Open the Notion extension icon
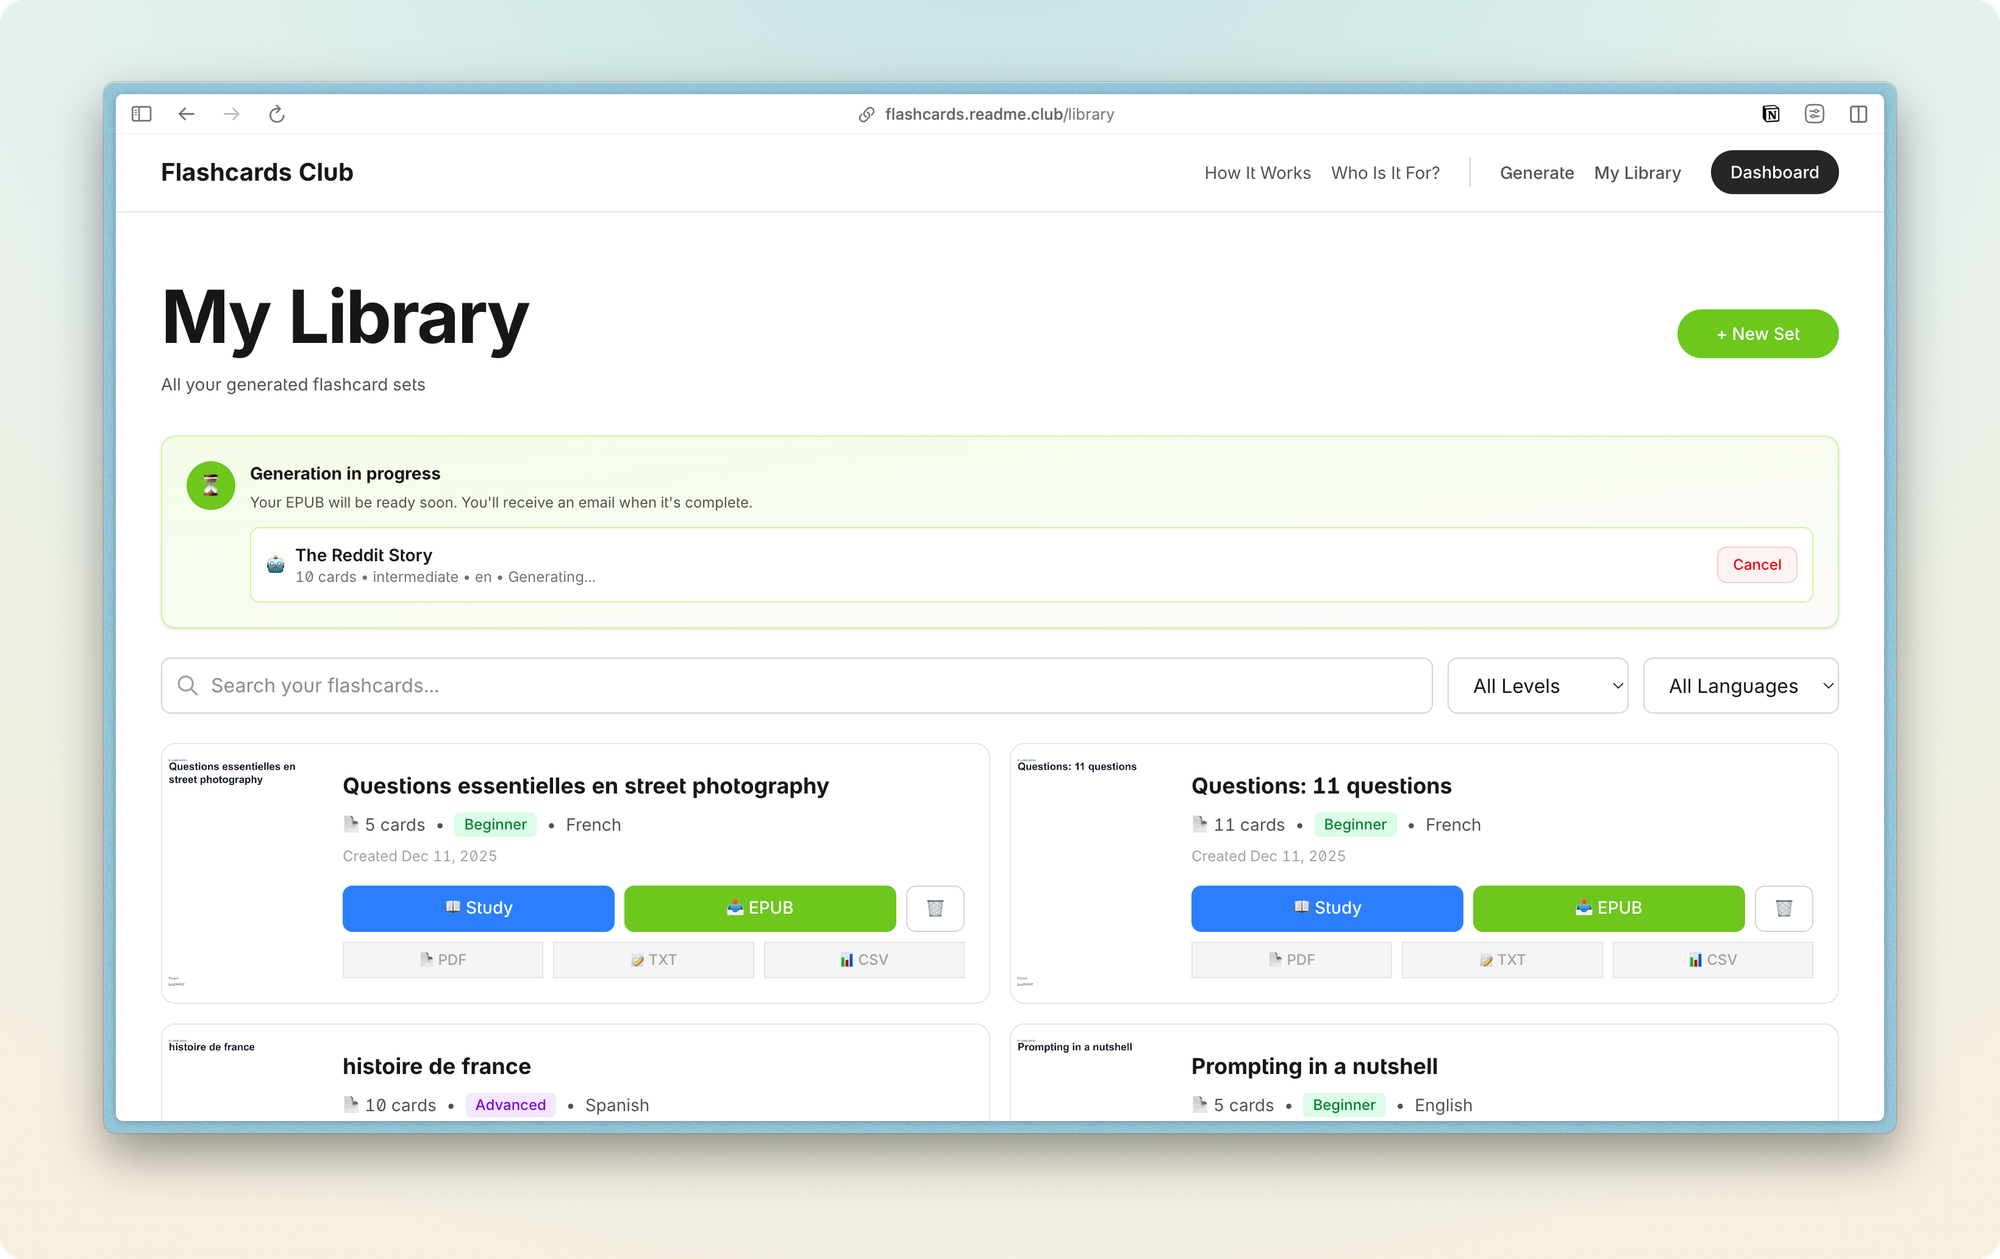 pos(1770,114)
